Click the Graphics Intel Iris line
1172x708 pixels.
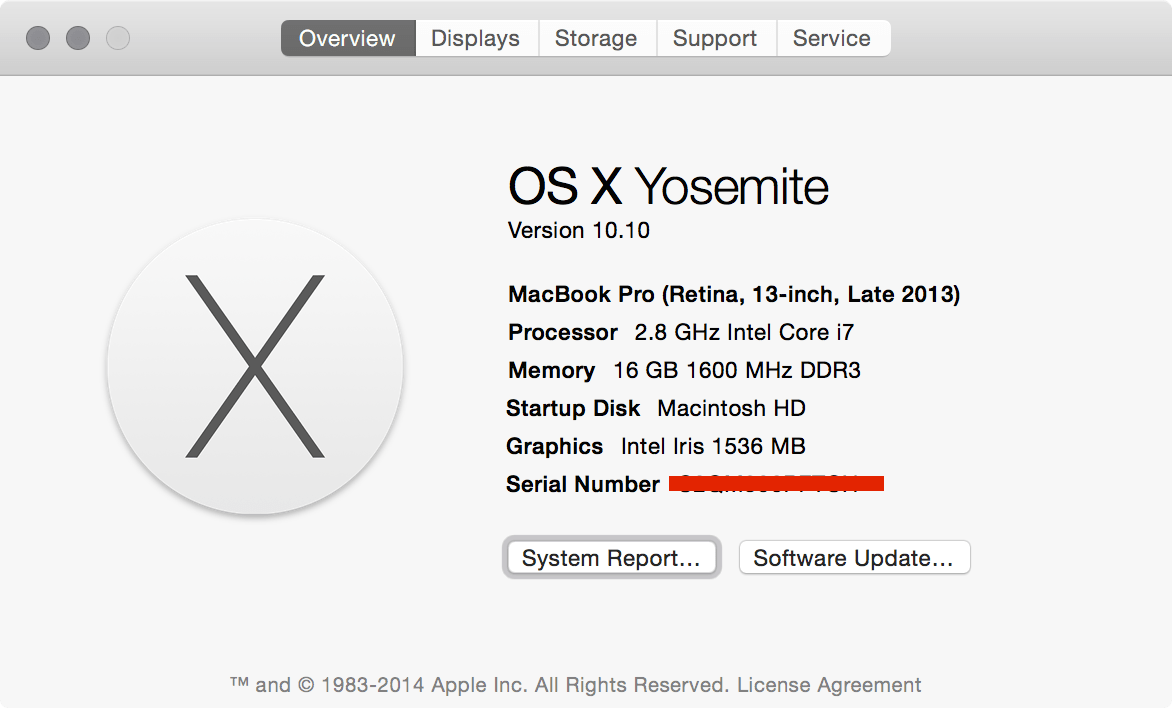(655, 446)
